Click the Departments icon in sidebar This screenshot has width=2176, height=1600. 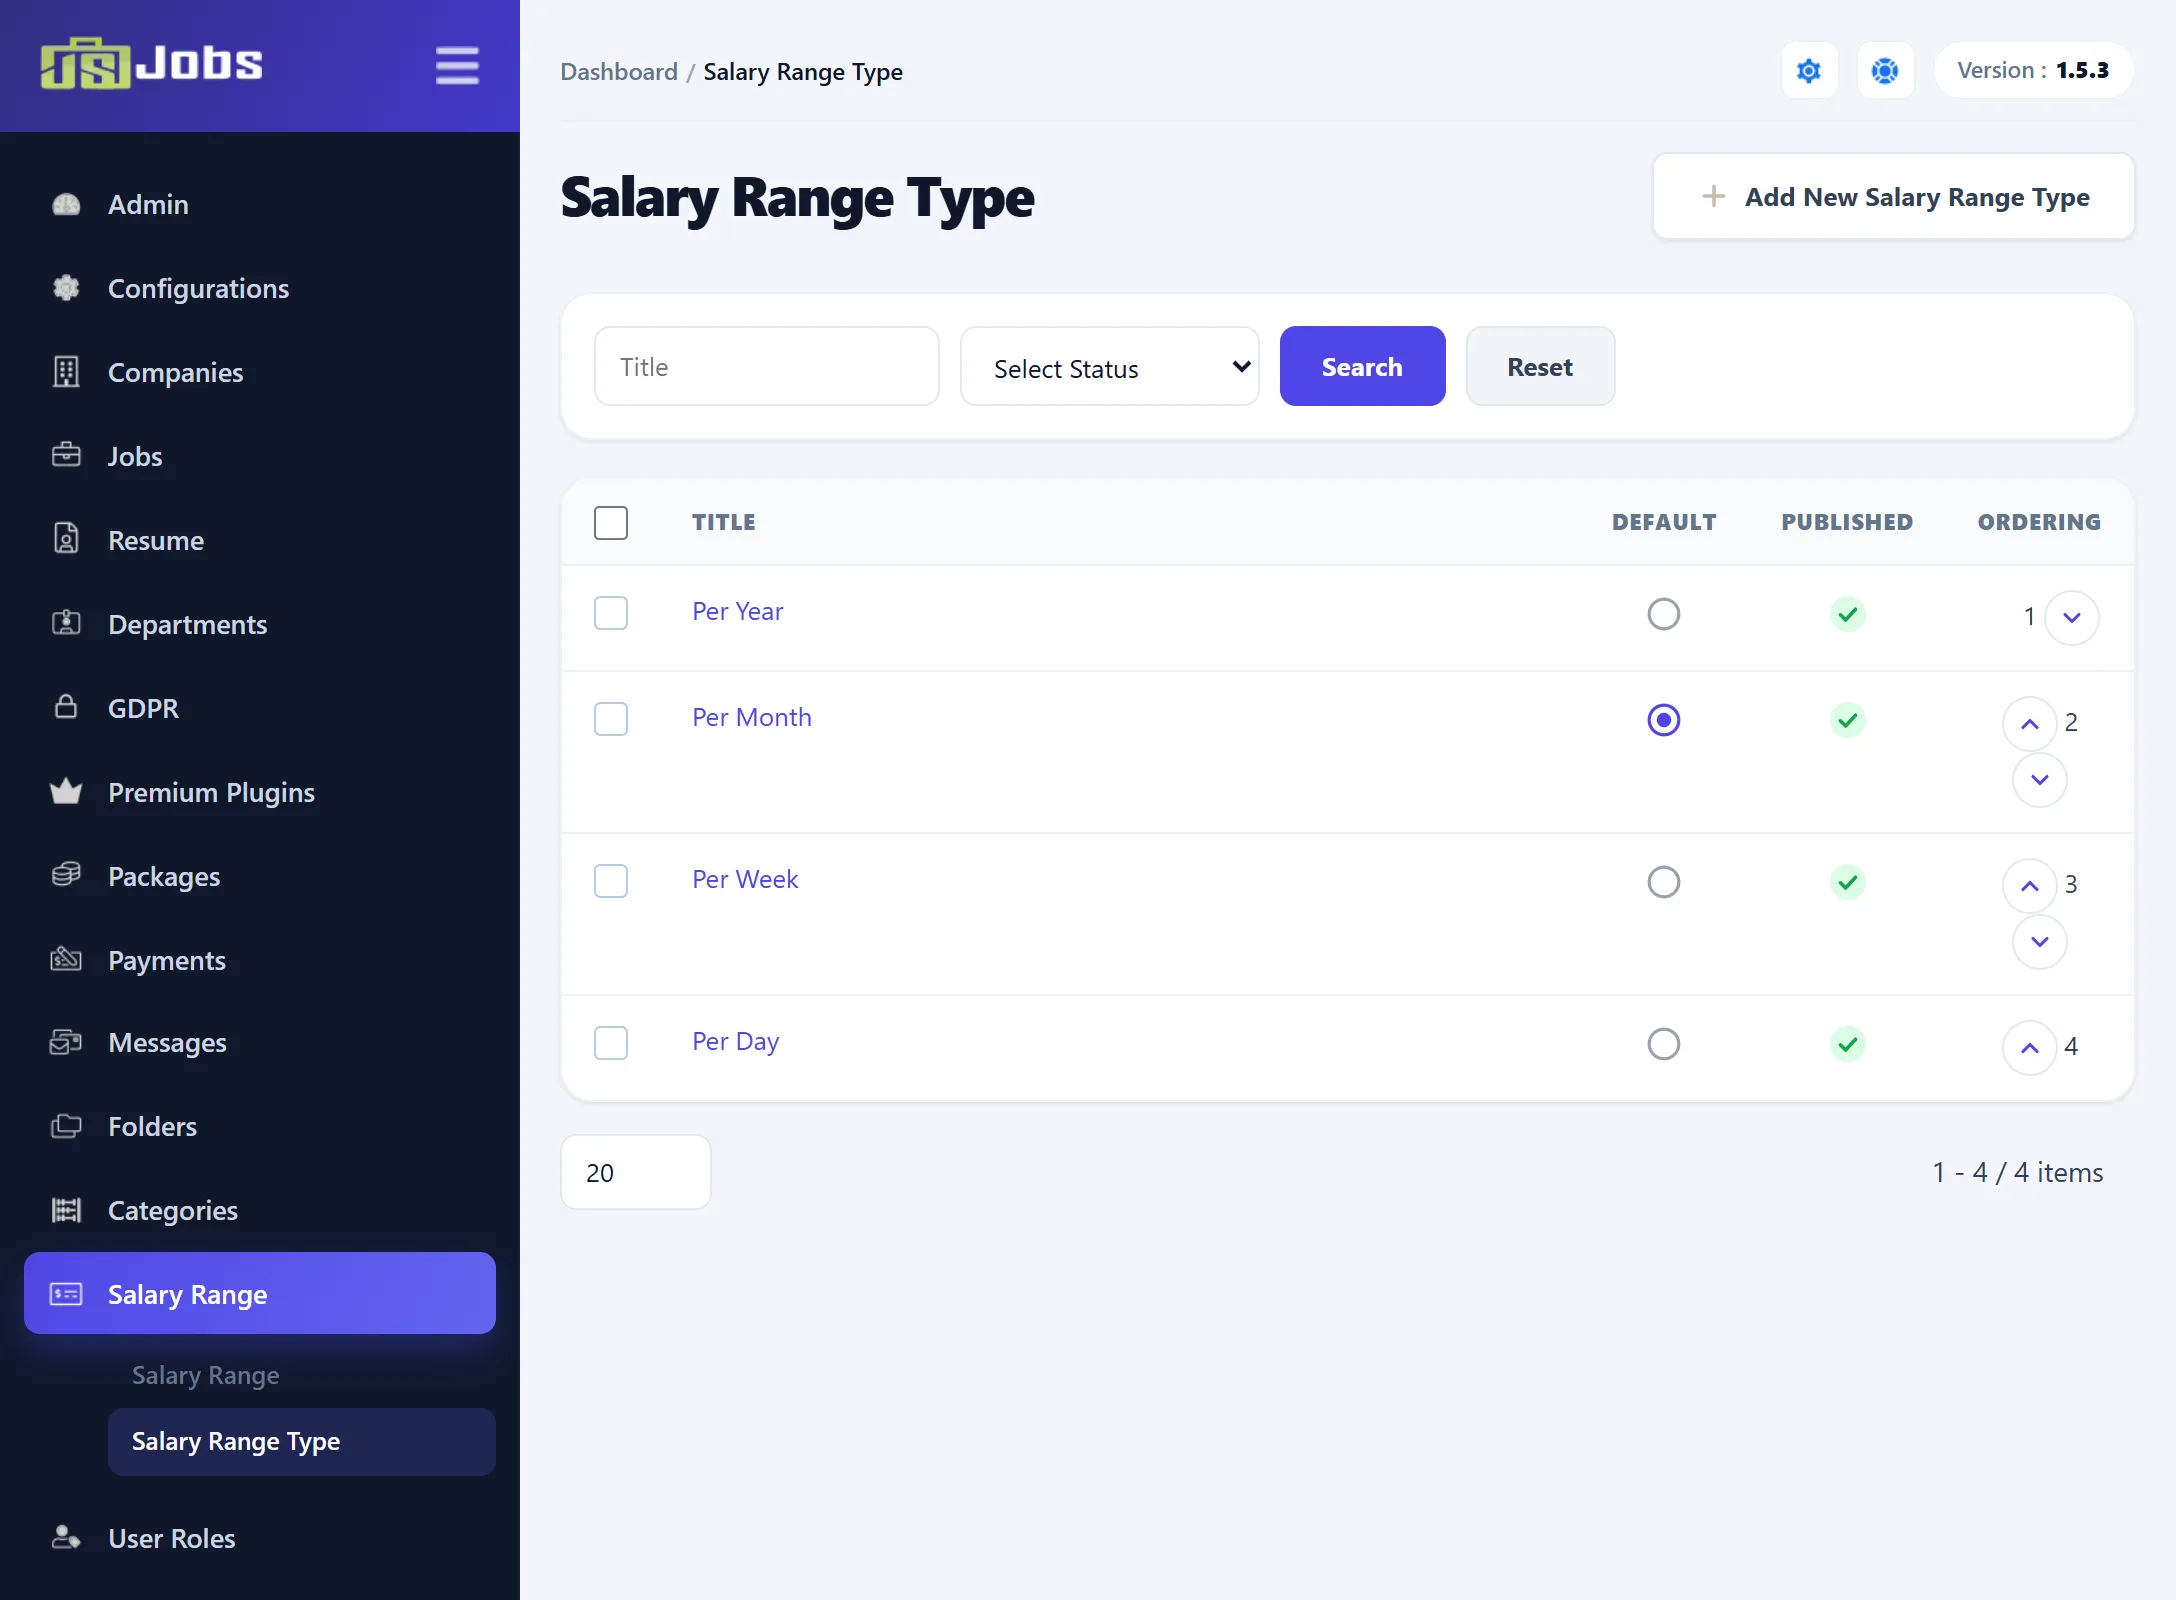coord(66,624)
